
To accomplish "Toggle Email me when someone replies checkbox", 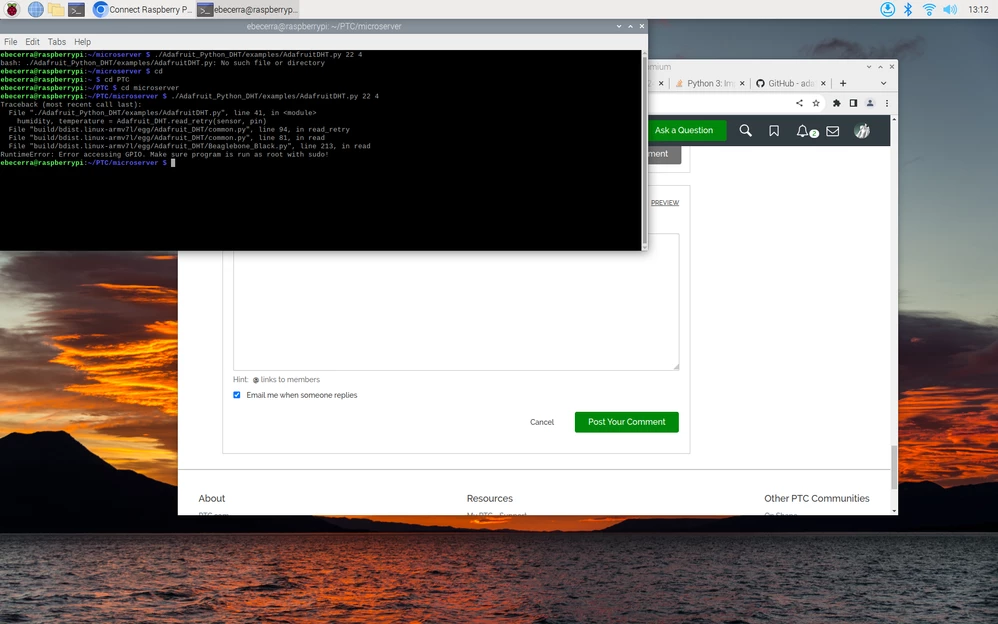I will 237,395.
